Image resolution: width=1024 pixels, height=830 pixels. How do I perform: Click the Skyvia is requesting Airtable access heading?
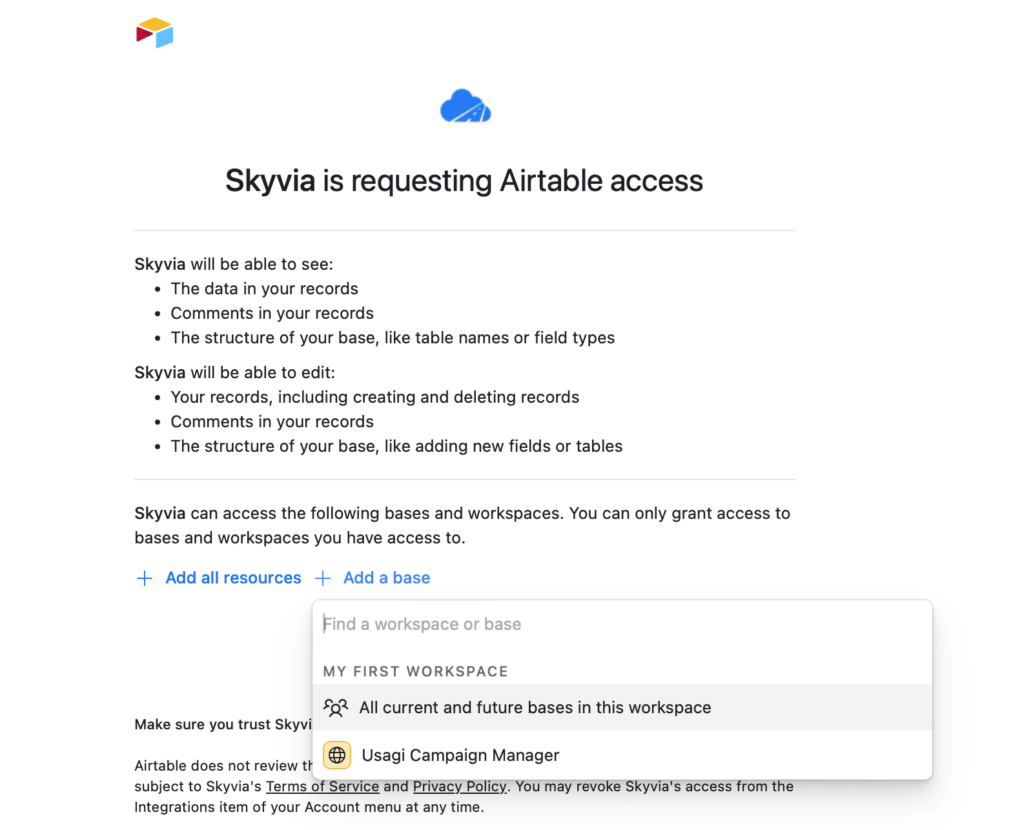(x=464, y=181)
